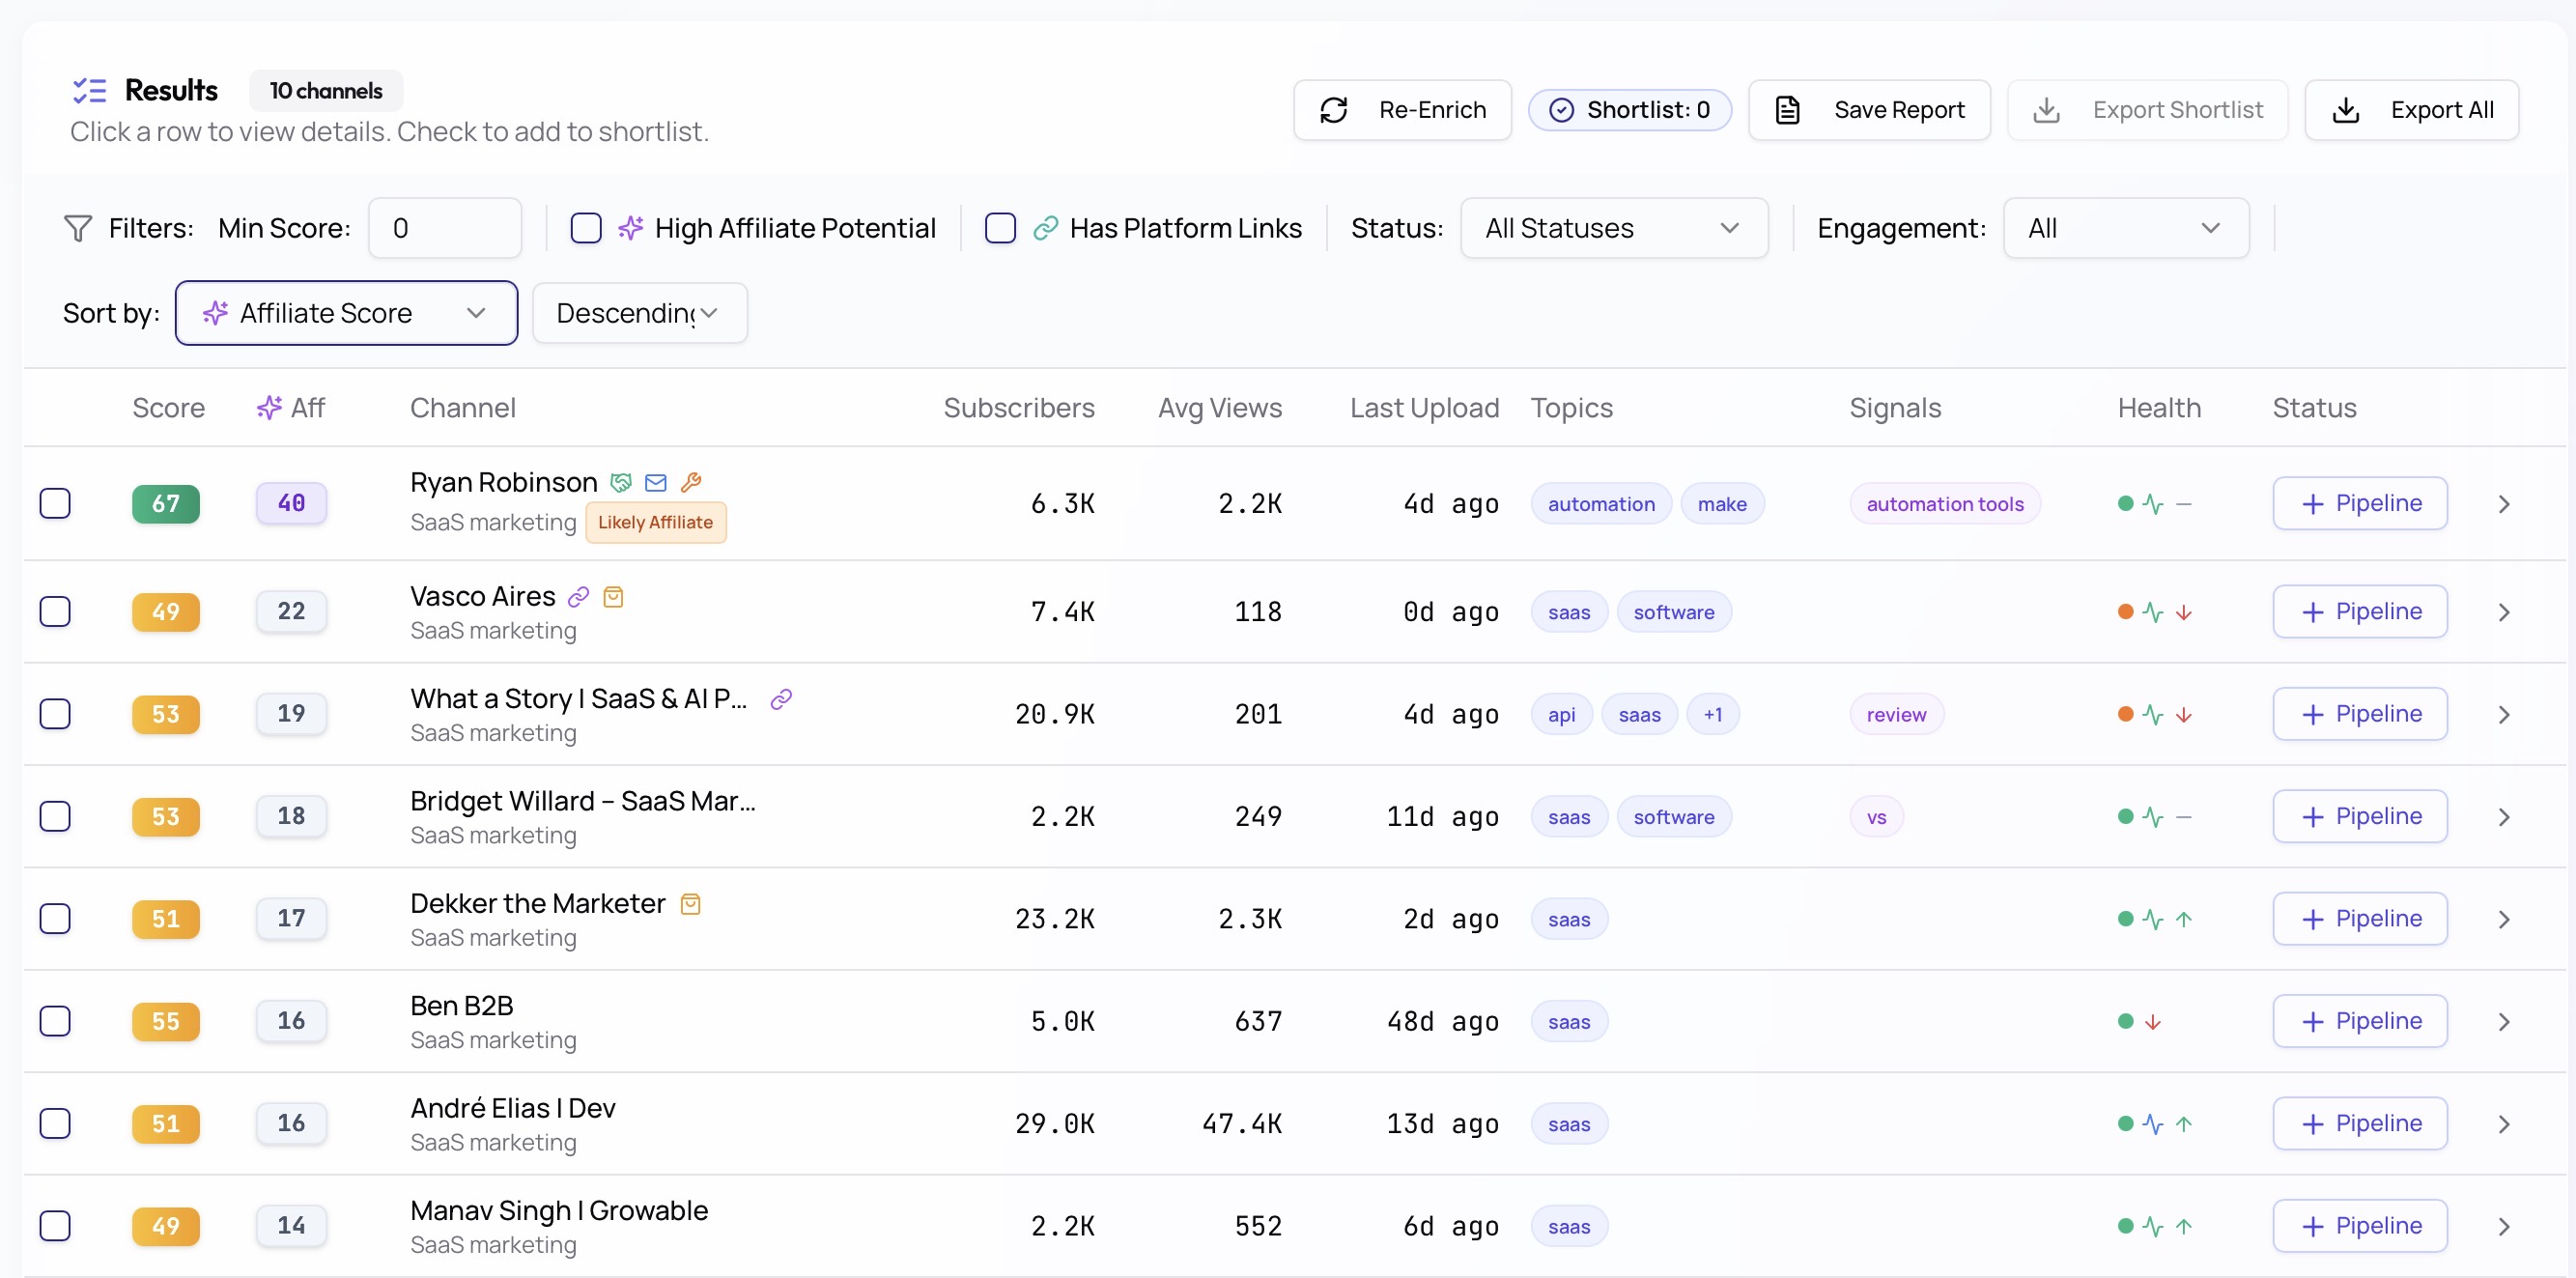Click the red down-trend arrow in Vasco Aires row
Viewport: 2576px width, 1278px height.
2184,612
